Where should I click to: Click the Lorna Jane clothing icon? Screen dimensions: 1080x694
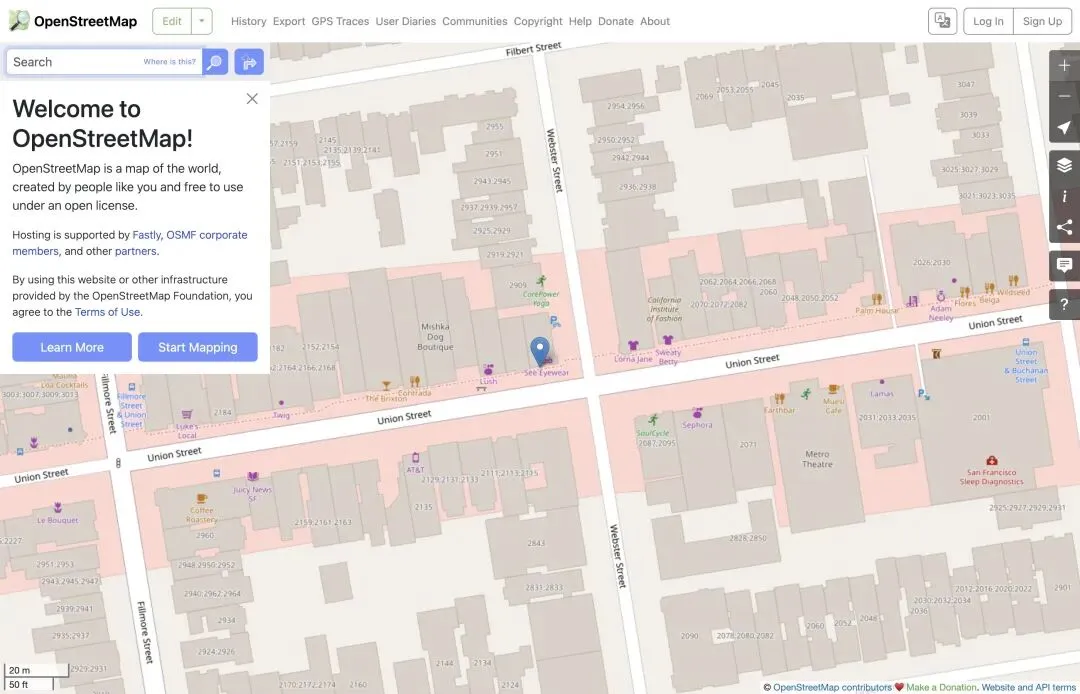[x=633, y=346]
